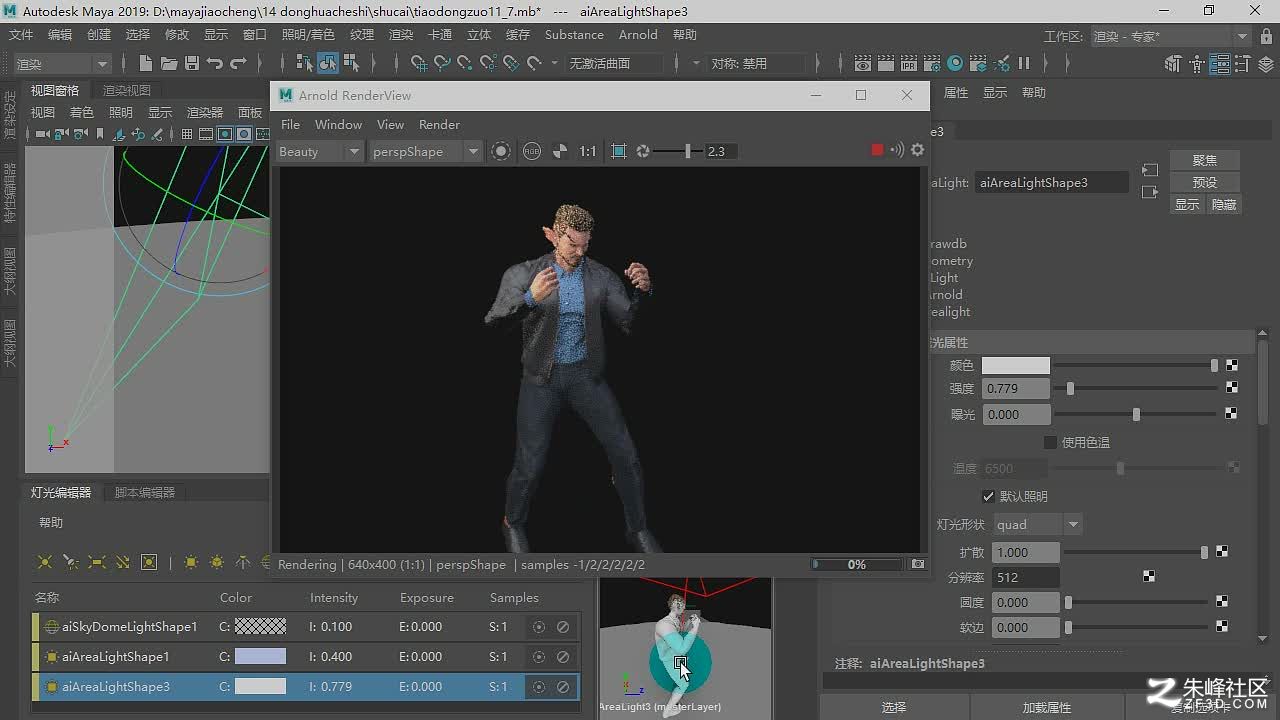
Task: Click the Redo arrow icon
Action: [238, 63]
